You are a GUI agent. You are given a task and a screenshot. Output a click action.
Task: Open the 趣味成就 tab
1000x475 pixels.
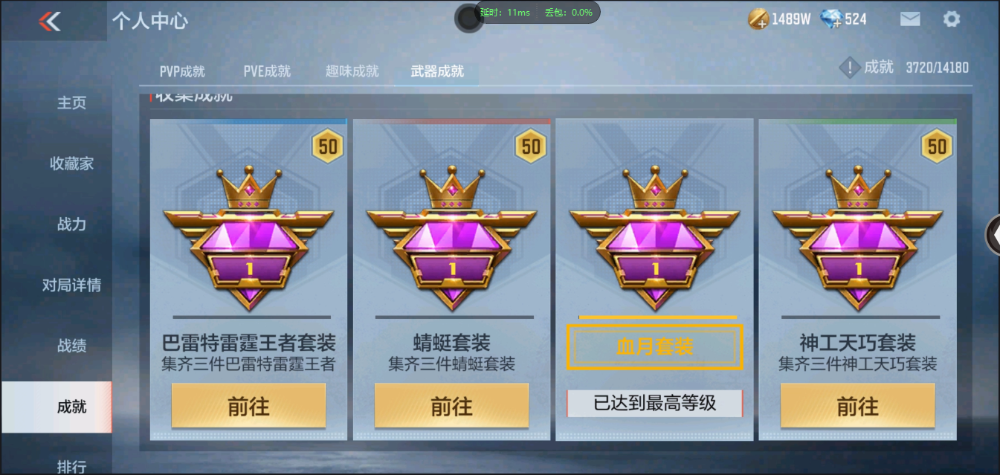(x=352, y=71)
